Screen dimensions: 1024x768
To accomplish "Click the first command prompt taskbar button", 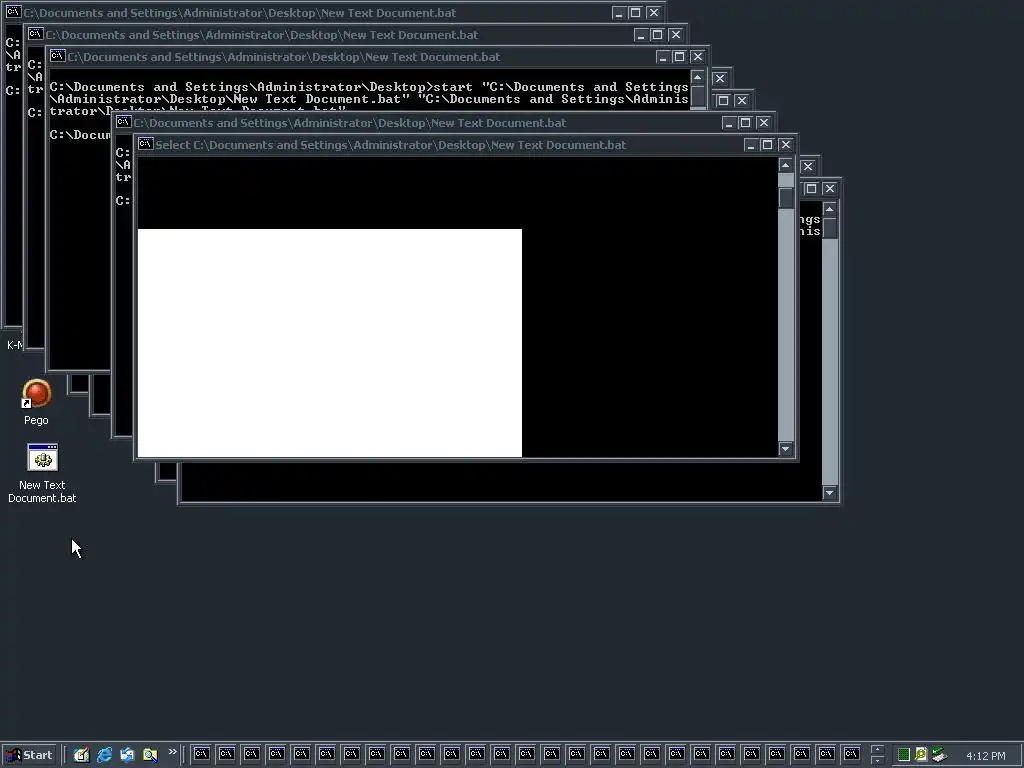I will tap(201, 755).
